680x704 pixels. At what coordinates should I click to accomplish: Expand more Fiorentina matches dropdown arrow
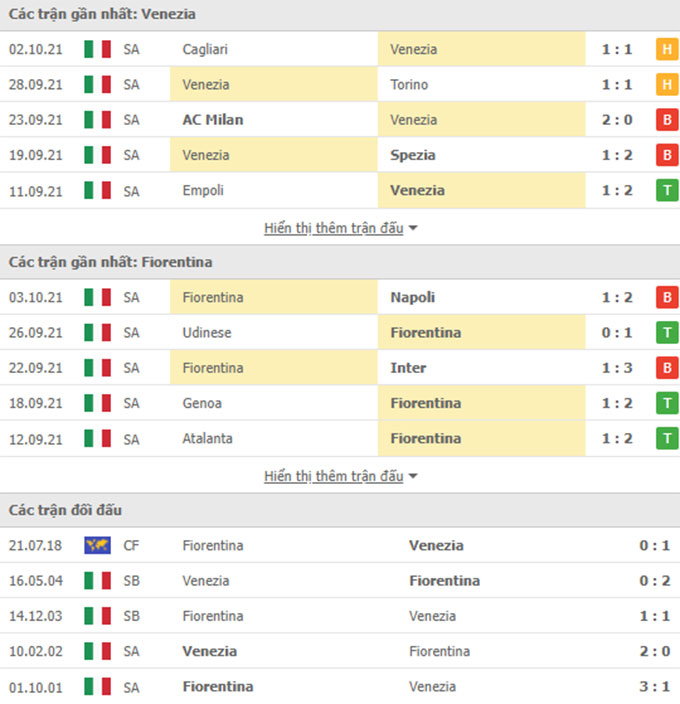click(x=413, y=476)
